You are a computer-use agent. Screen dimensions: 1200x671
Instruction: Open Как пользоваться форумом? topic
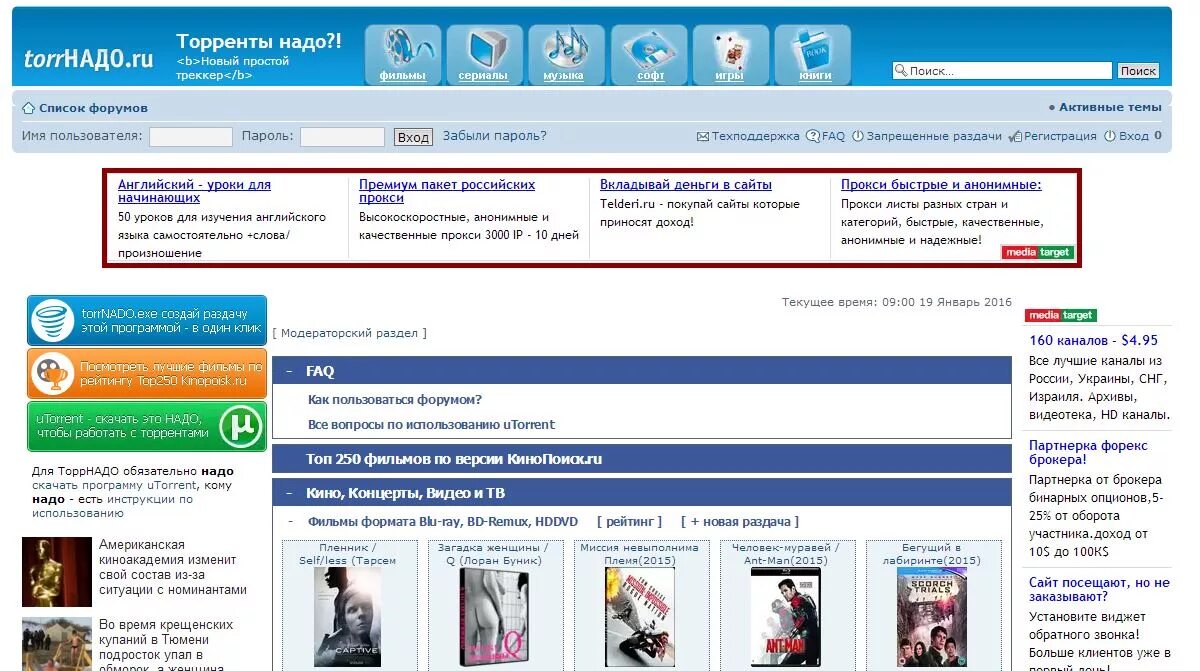point(395,400)
